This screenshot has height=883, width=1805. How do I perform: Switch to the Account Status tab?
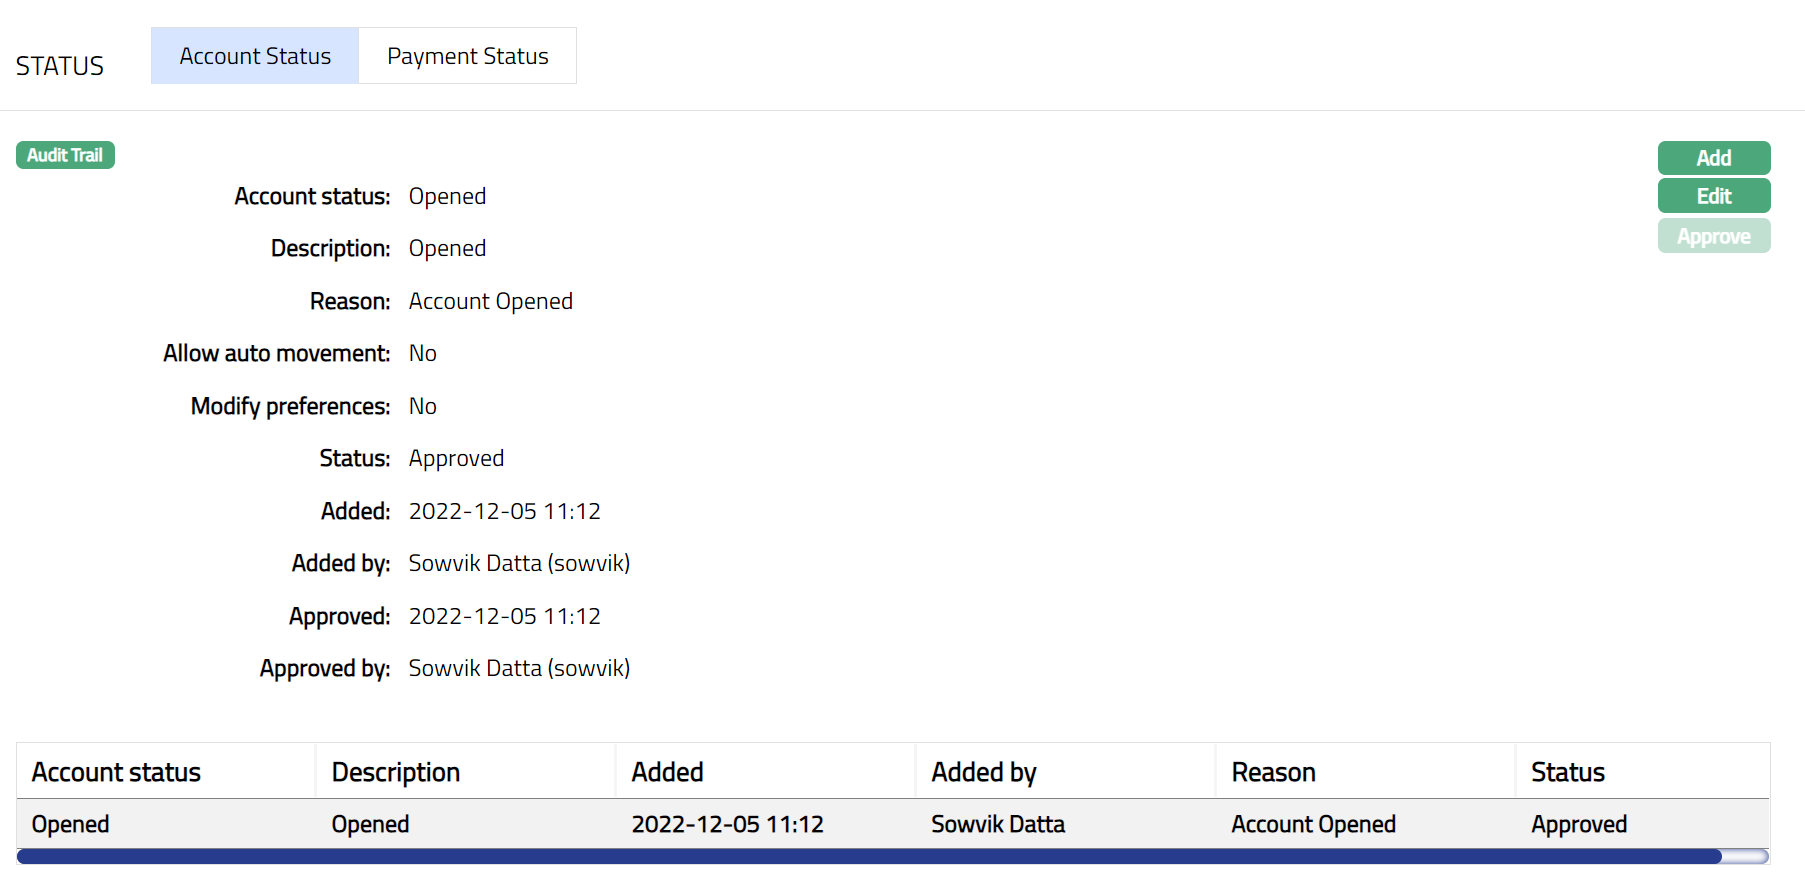click(x=255, y=56)
